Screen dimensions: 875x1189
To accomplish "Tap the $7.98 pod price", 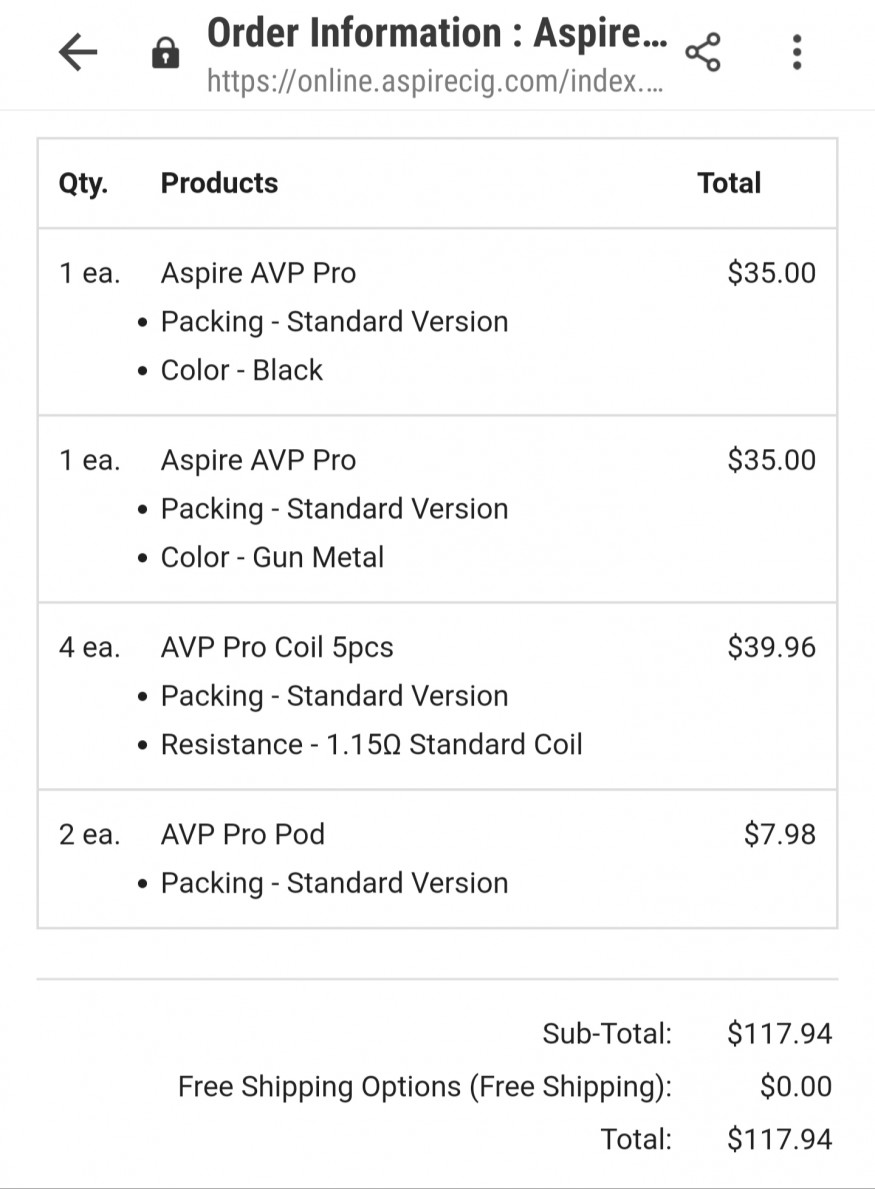I will (779, 834).
